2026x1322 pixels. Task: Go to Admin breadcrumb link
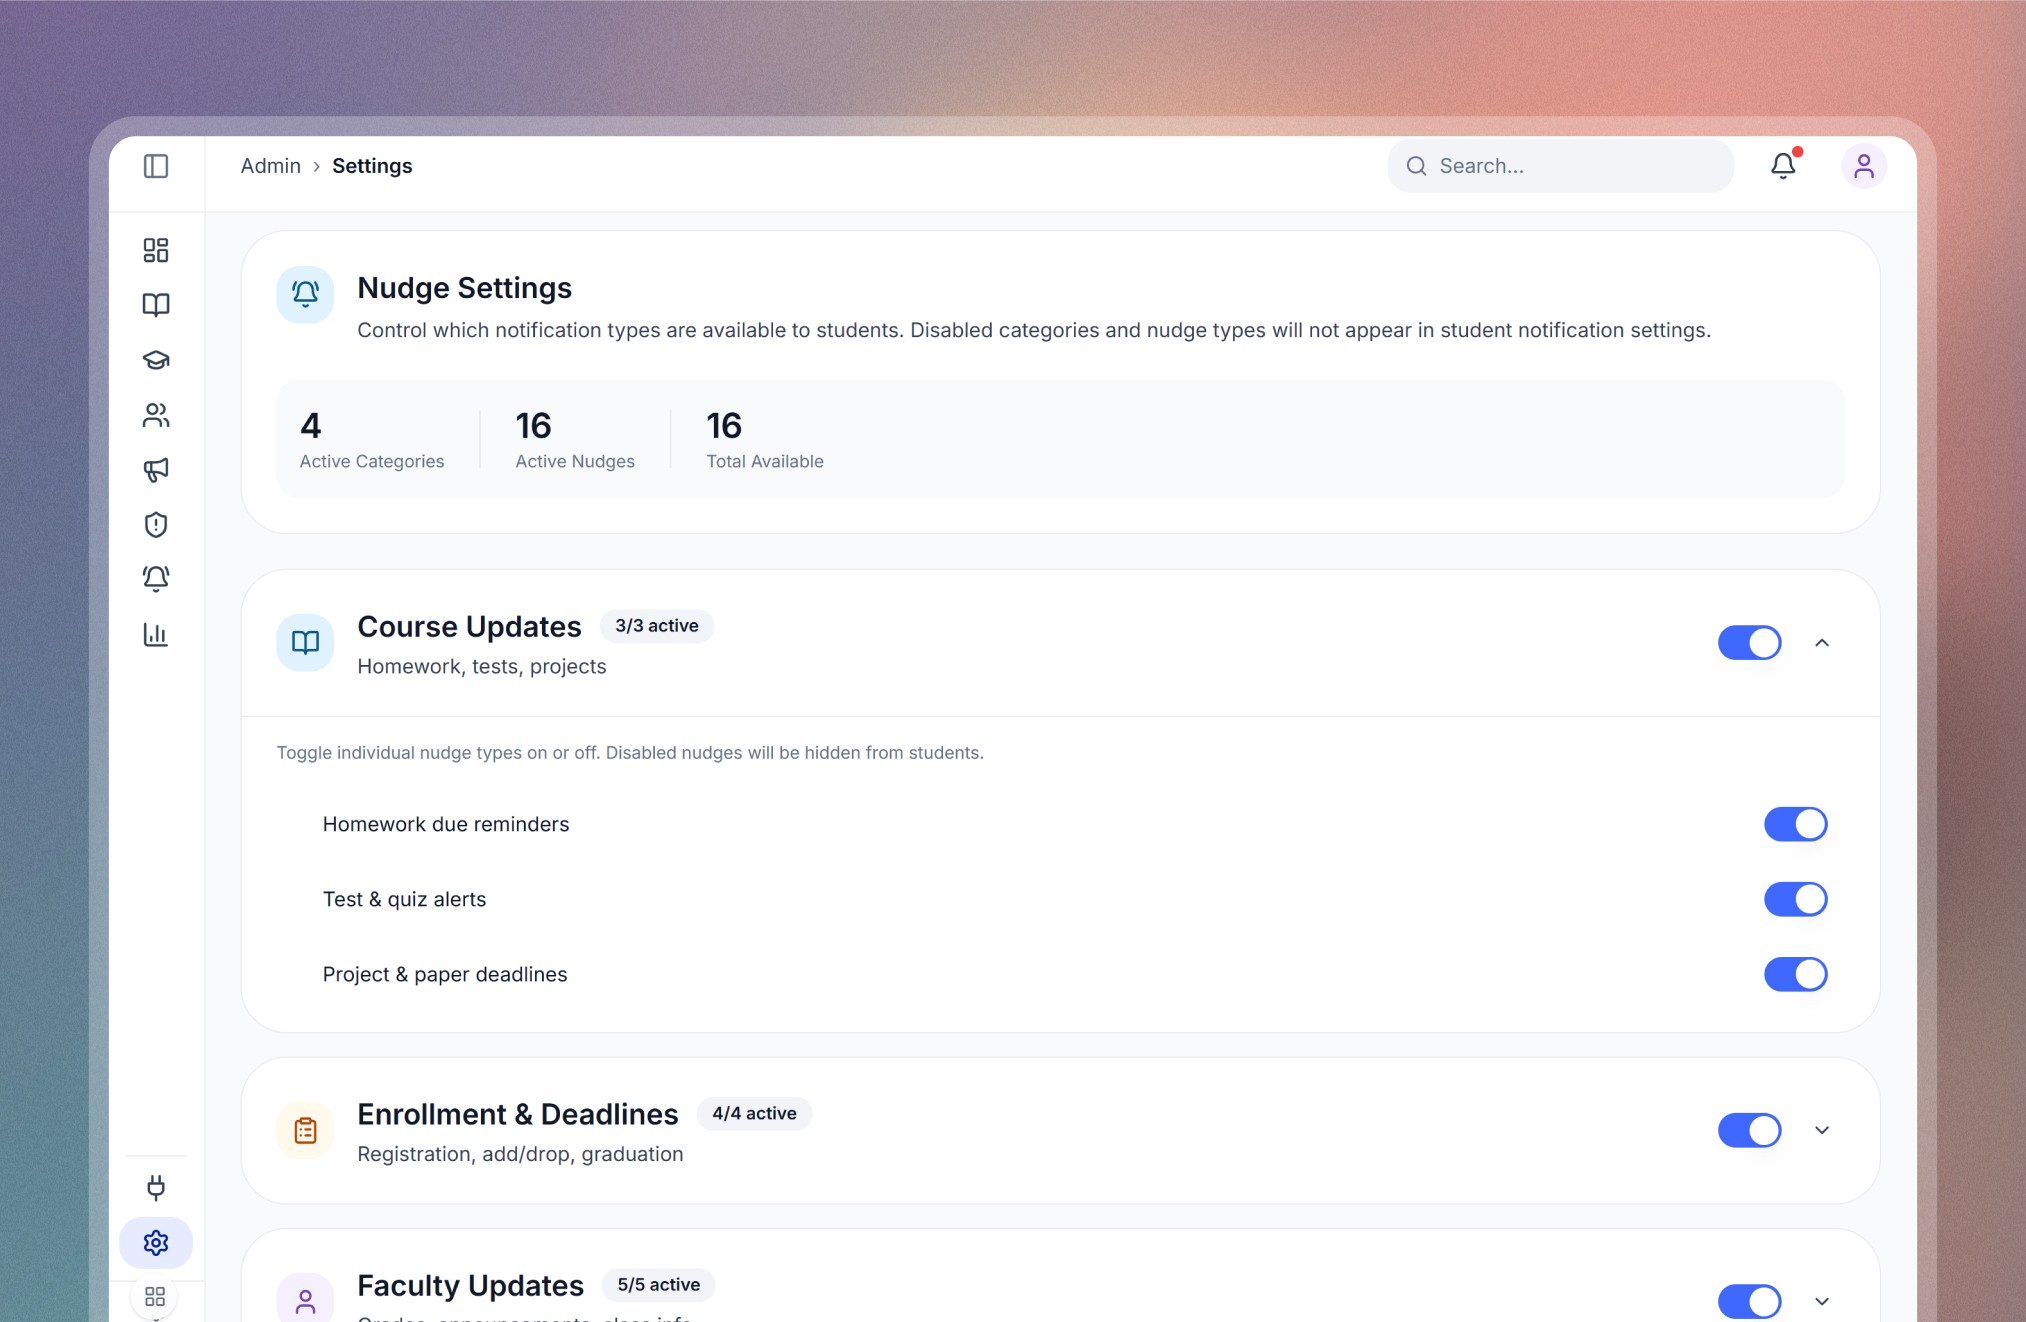270,166
